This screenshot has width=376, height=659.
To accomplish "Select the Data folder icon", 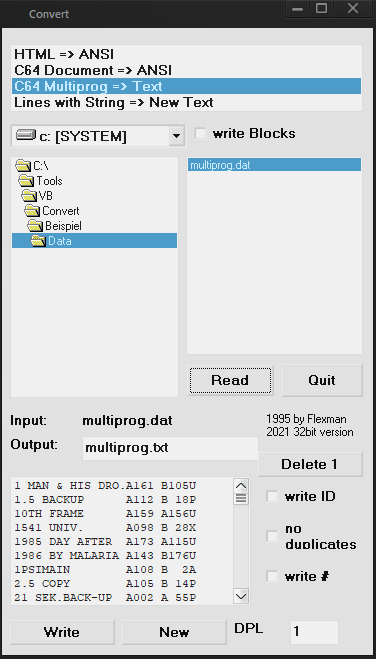I will coord(38,241).
